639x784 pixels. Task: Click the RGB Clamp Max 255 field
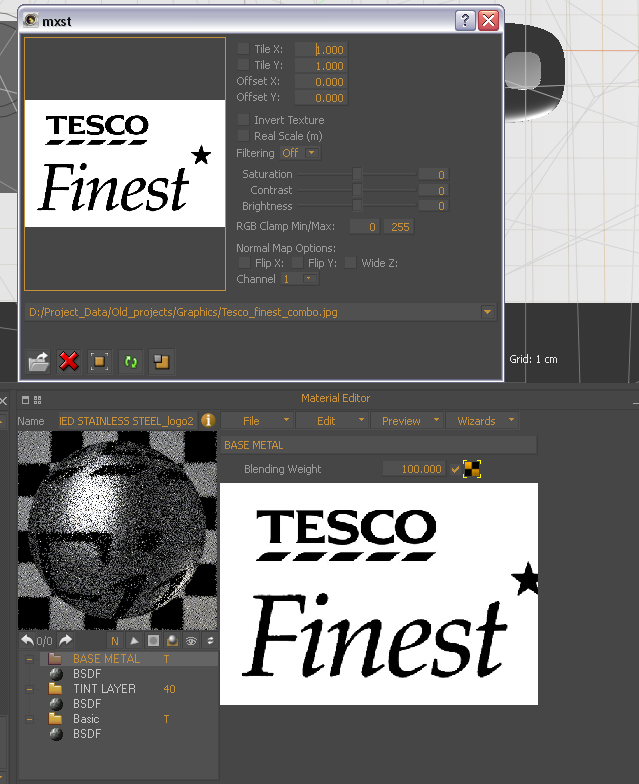tap(398, 226)
